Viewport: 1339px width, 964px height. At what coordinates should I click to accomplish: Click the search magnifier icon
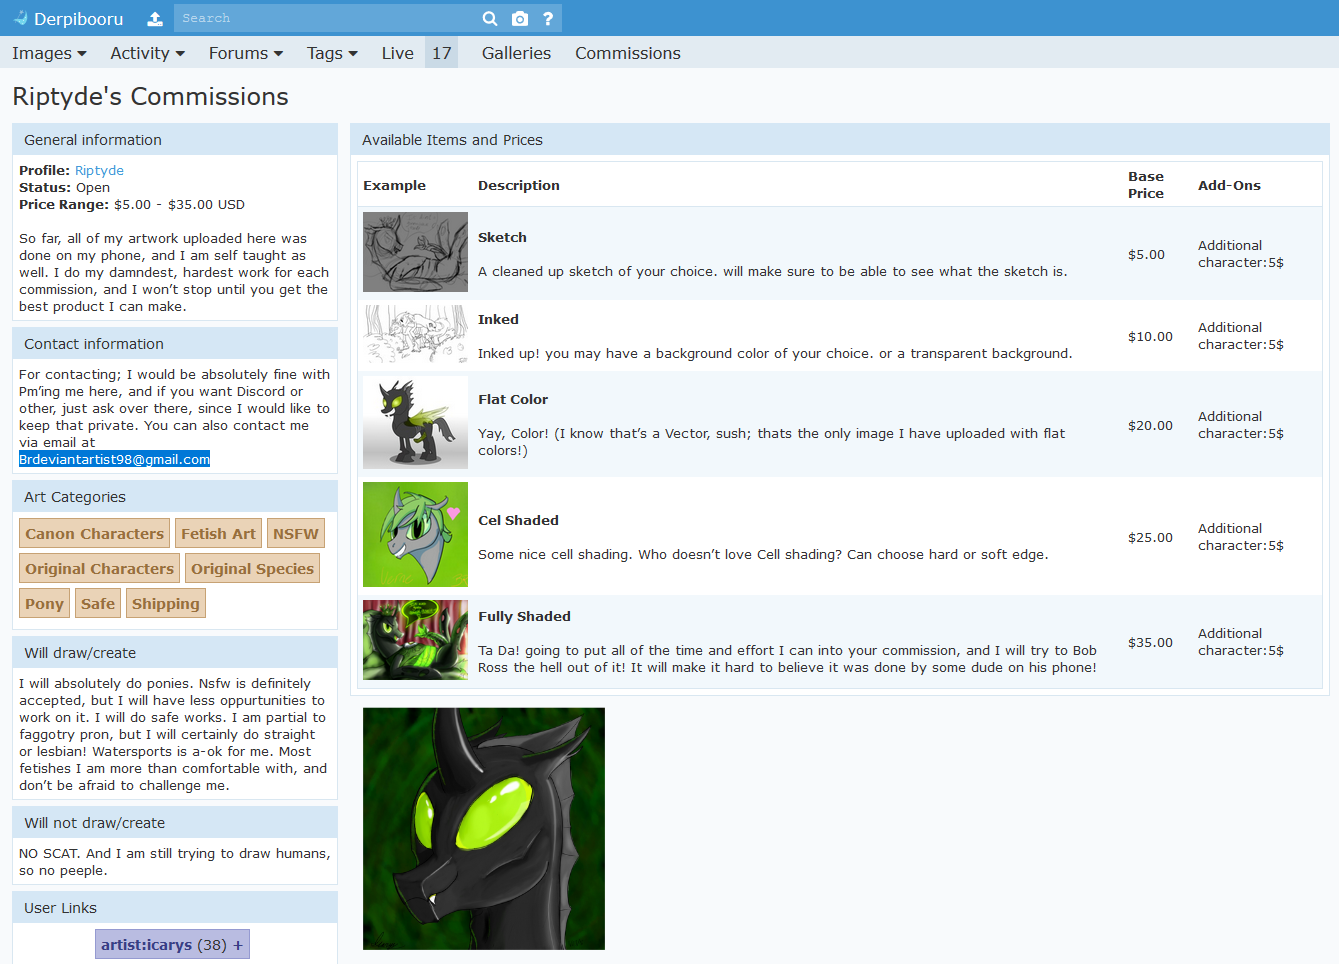click(490, 18)
